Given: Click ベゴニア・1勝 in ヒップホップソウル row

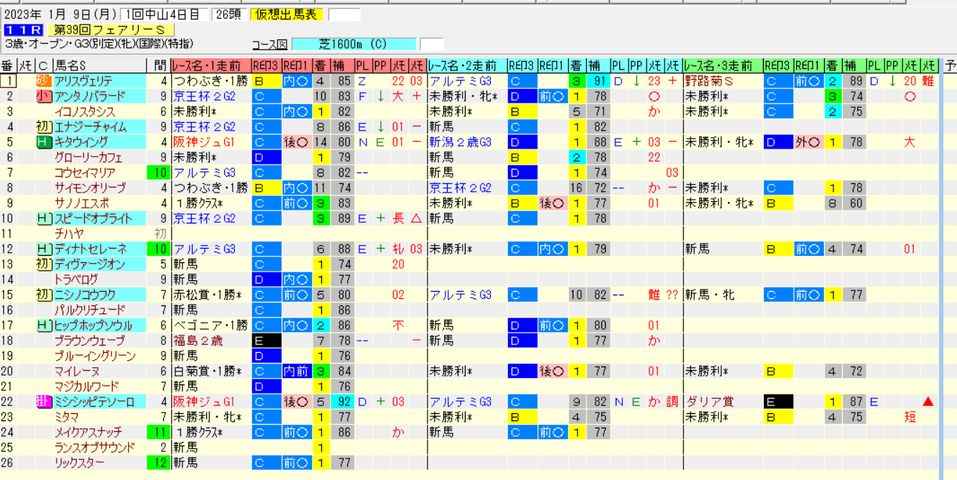Looking at the screenshot, I should [x=210, y=325].
